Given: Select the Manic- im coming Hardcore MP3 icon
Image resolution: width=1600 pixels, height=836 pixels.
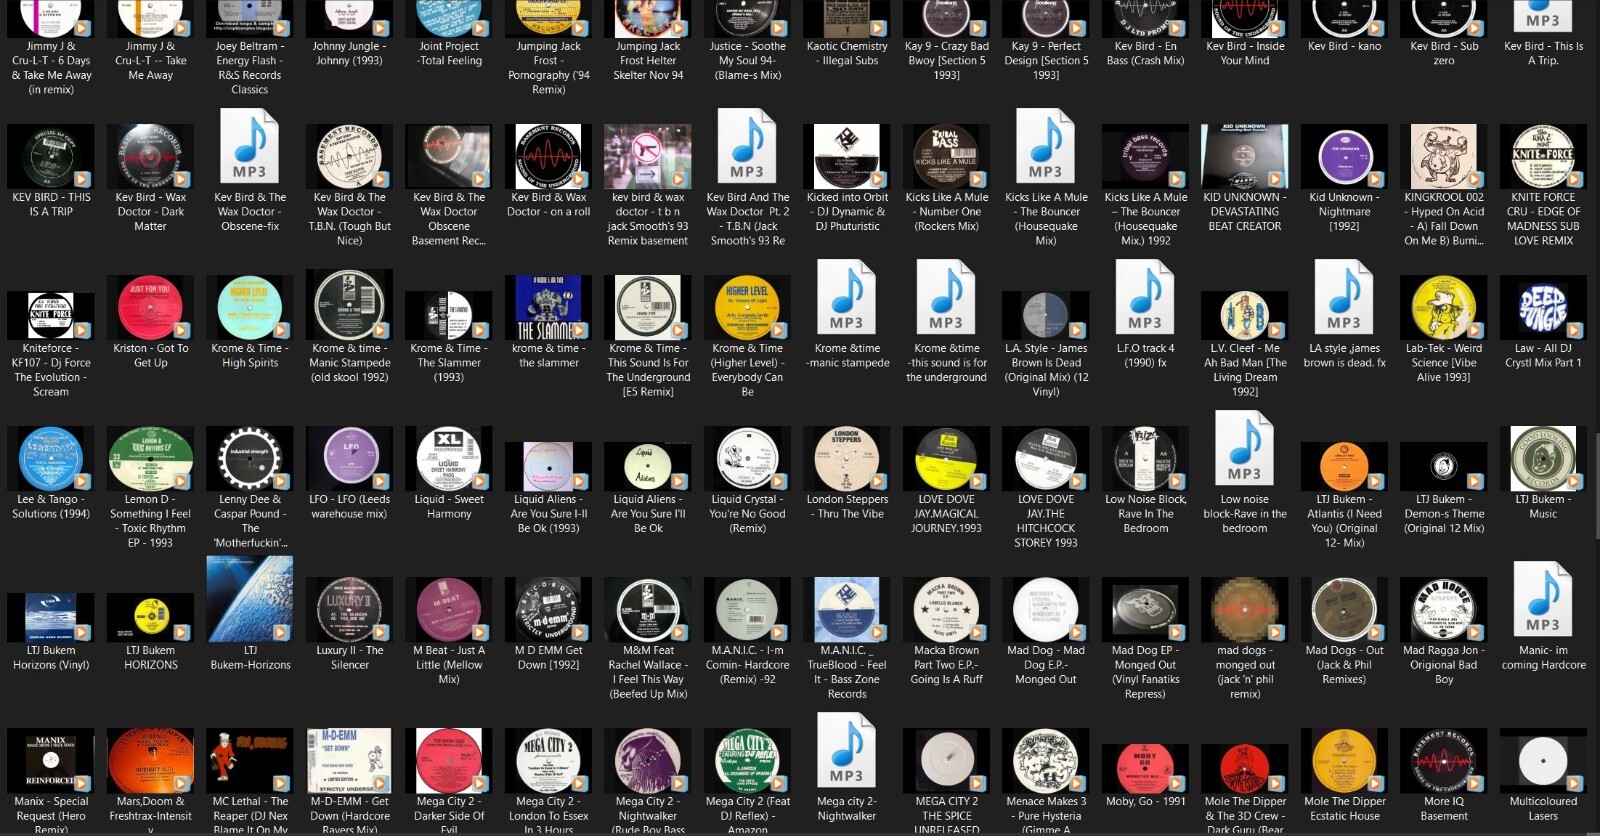Looking at the screenshot, I should (1543, 601).
